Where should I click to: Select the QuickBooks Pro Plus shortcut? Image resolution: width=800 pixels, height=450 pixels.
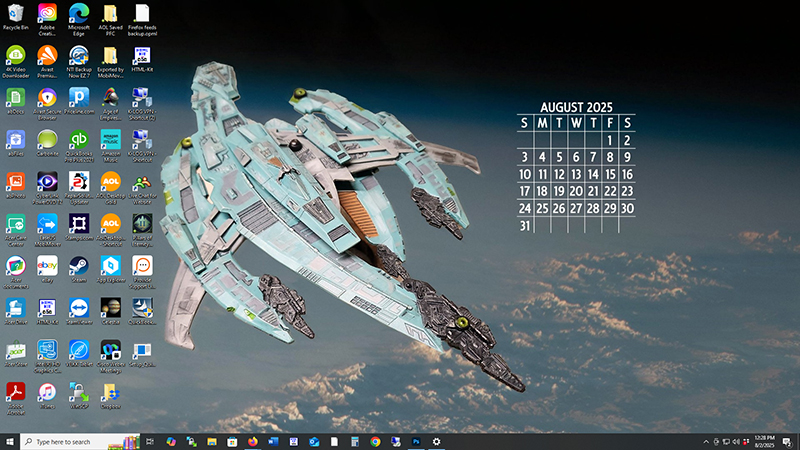click(79, 146)
